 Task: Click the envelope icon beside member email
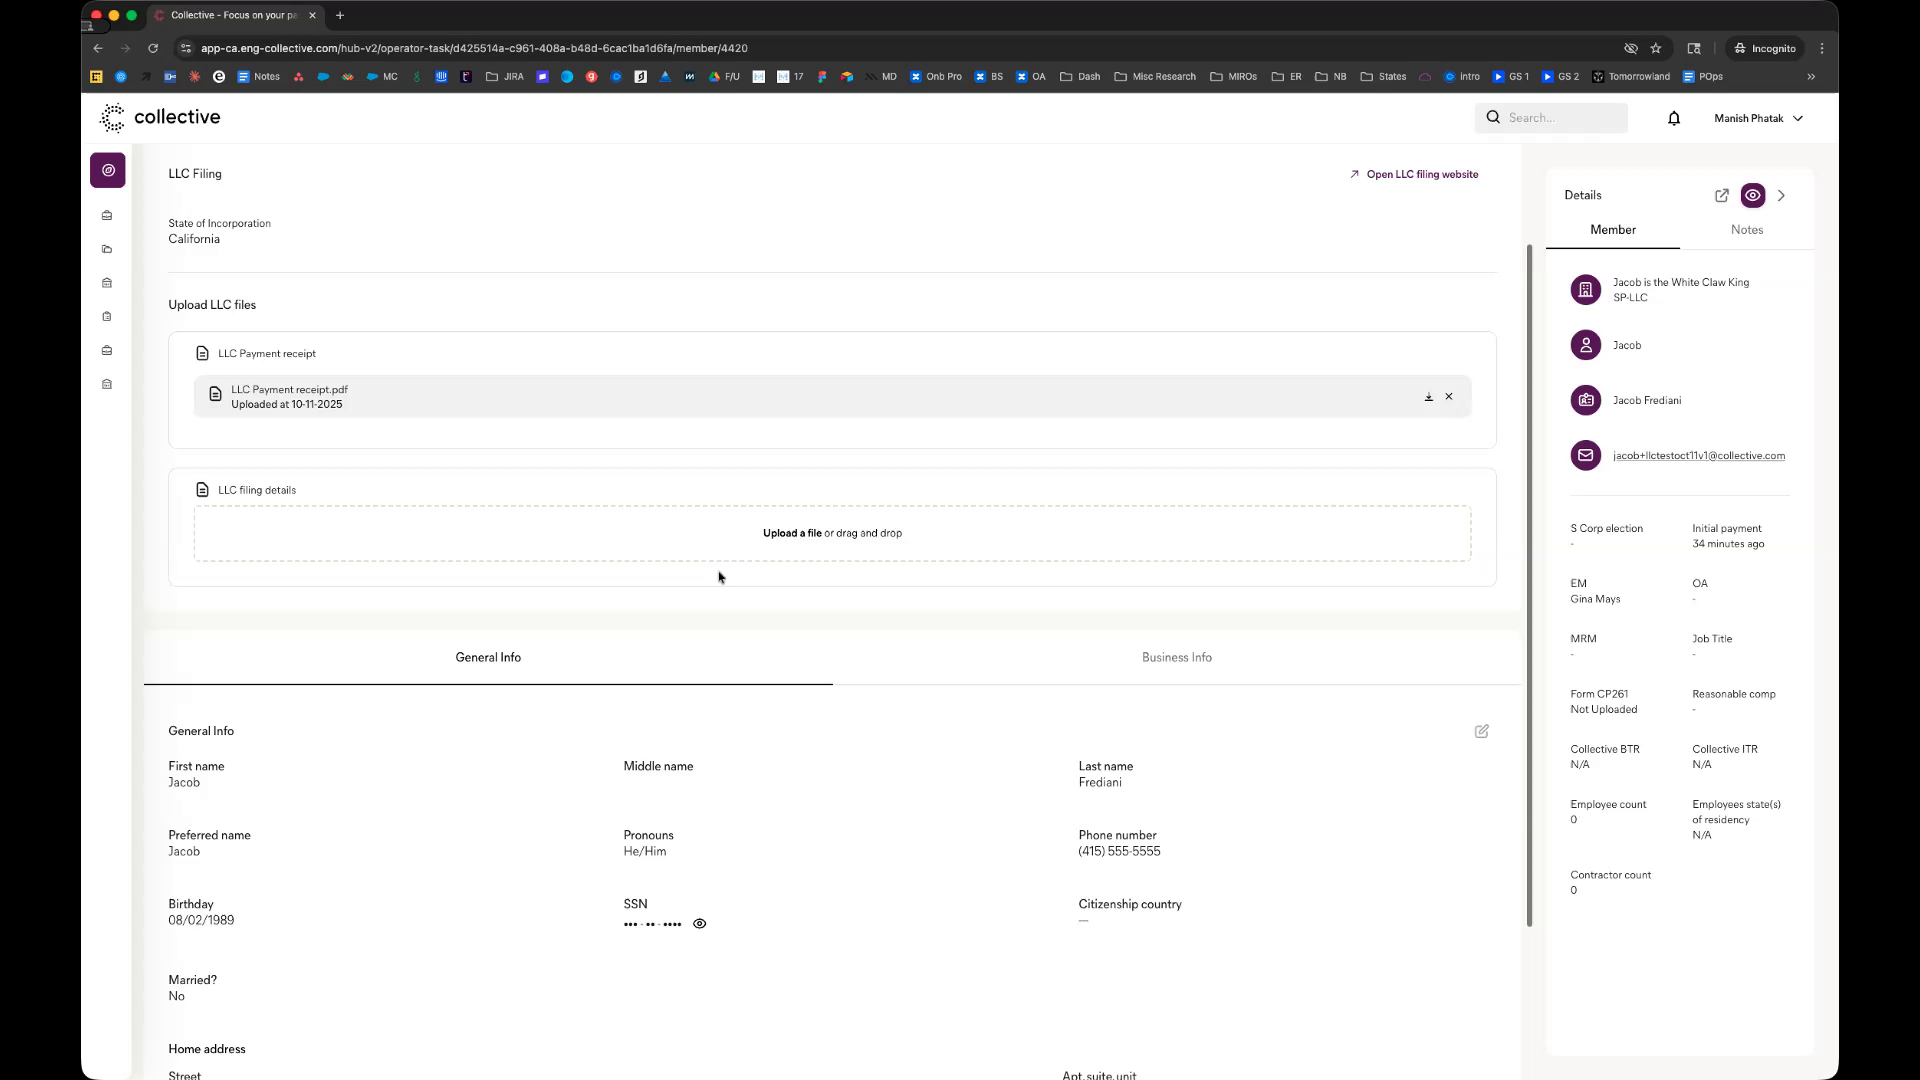[1585, 455]
